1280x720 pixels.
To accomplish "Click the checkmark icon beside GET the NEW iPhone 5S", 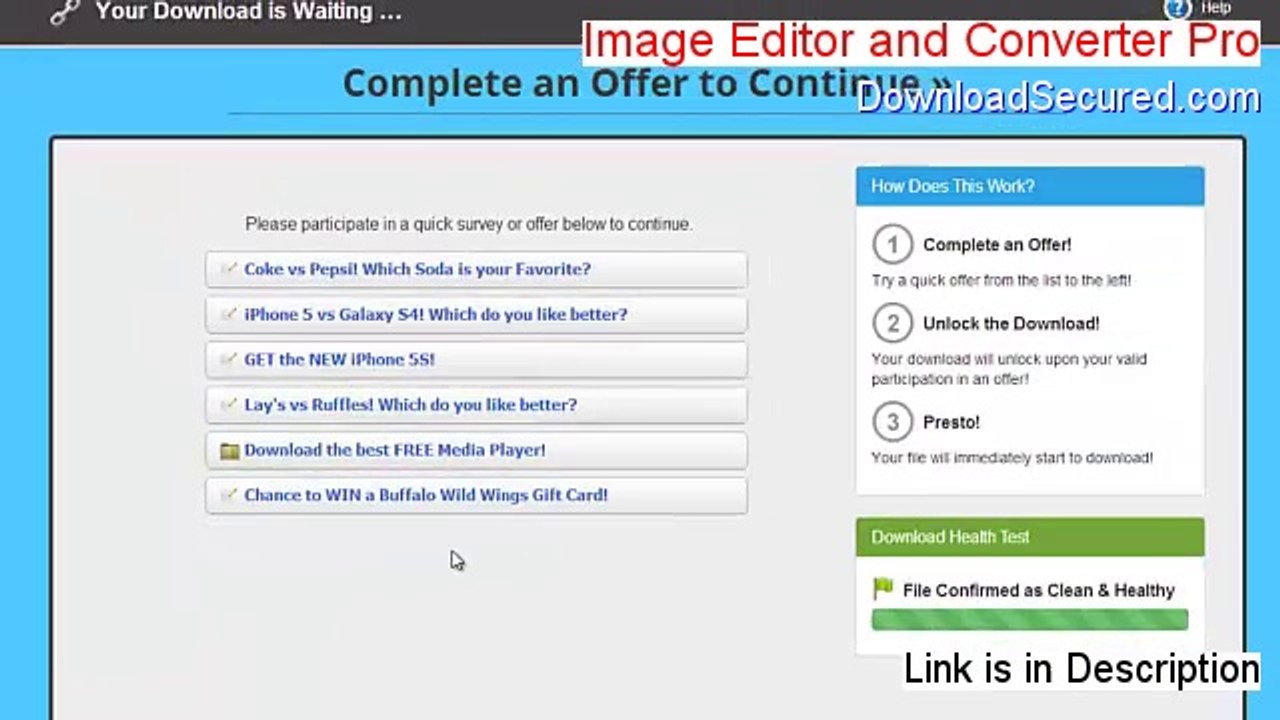I will (229, 359).
